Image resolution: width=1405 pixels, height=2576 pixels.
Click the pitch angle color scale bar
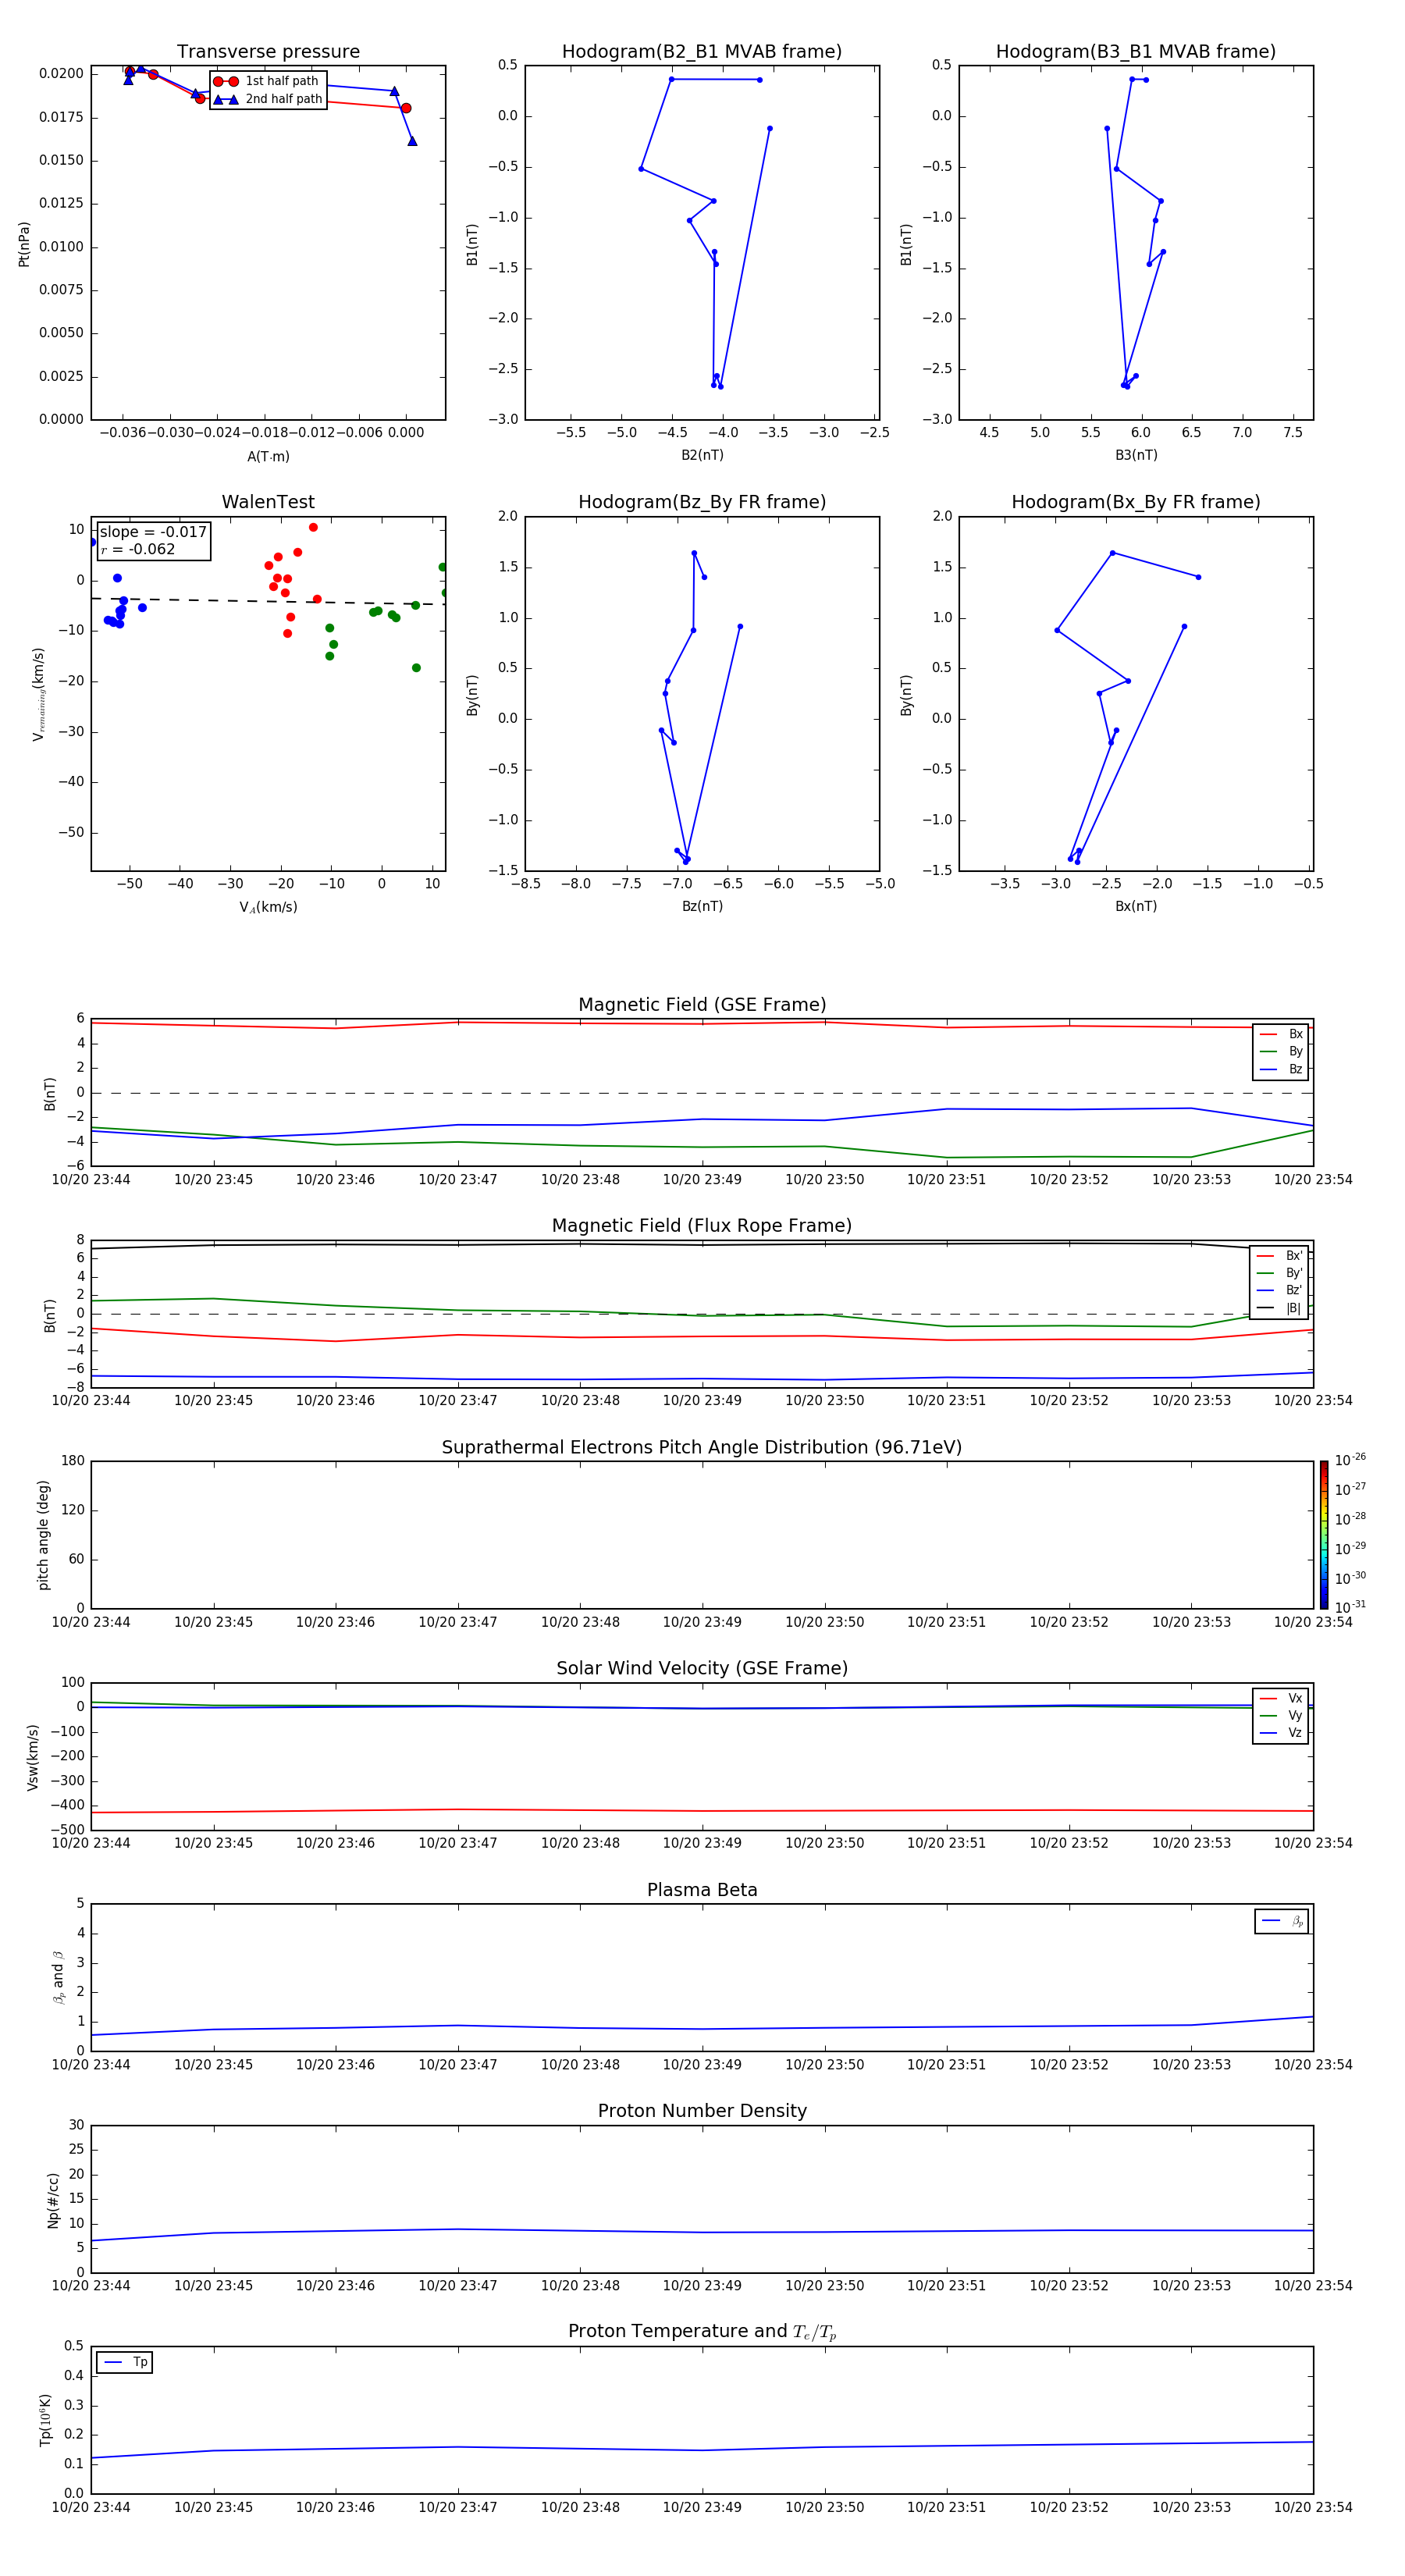coord(1324,1535)
